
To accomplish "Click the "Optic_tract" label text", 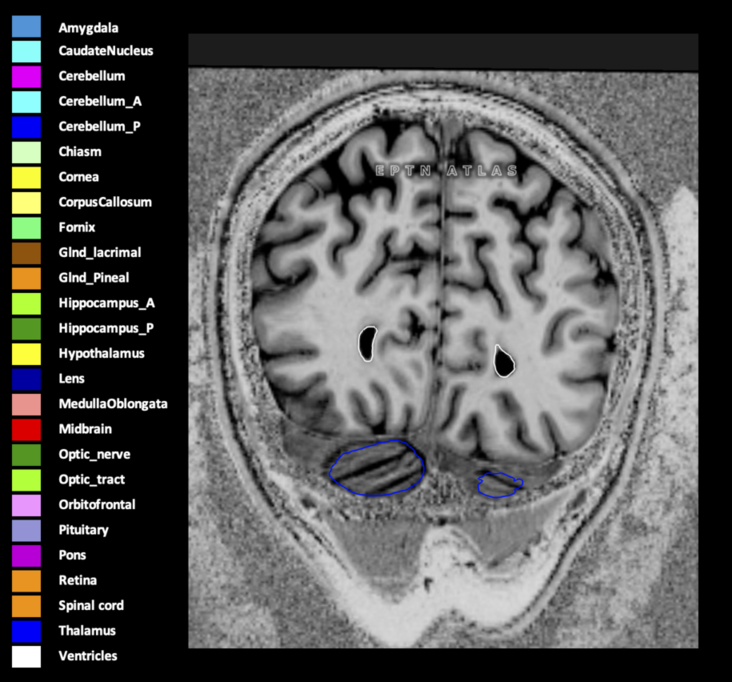I will tap(92, 480).
